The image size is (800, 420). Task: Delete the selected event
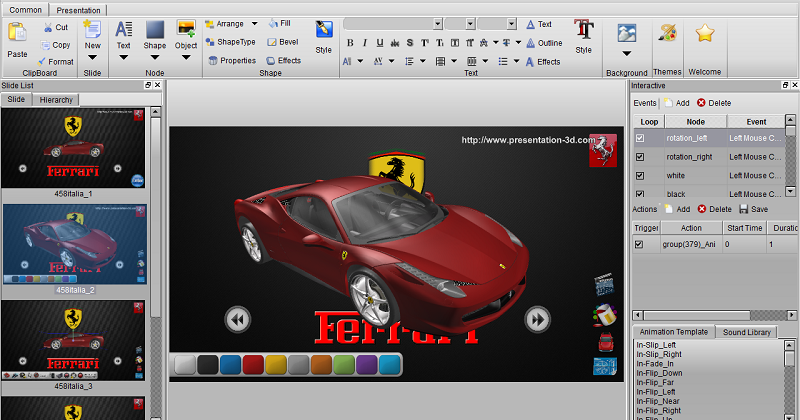(x=714, y=103)
